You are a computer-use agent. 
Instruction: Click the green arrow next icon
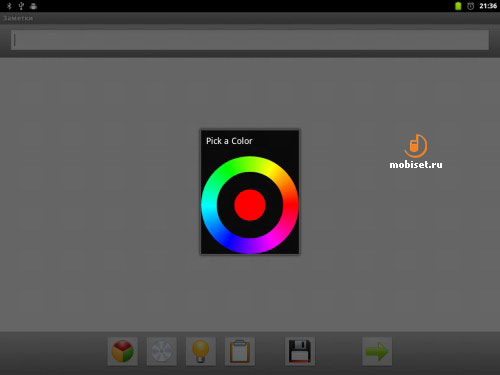pyautogui.click(x=377, y=351)
